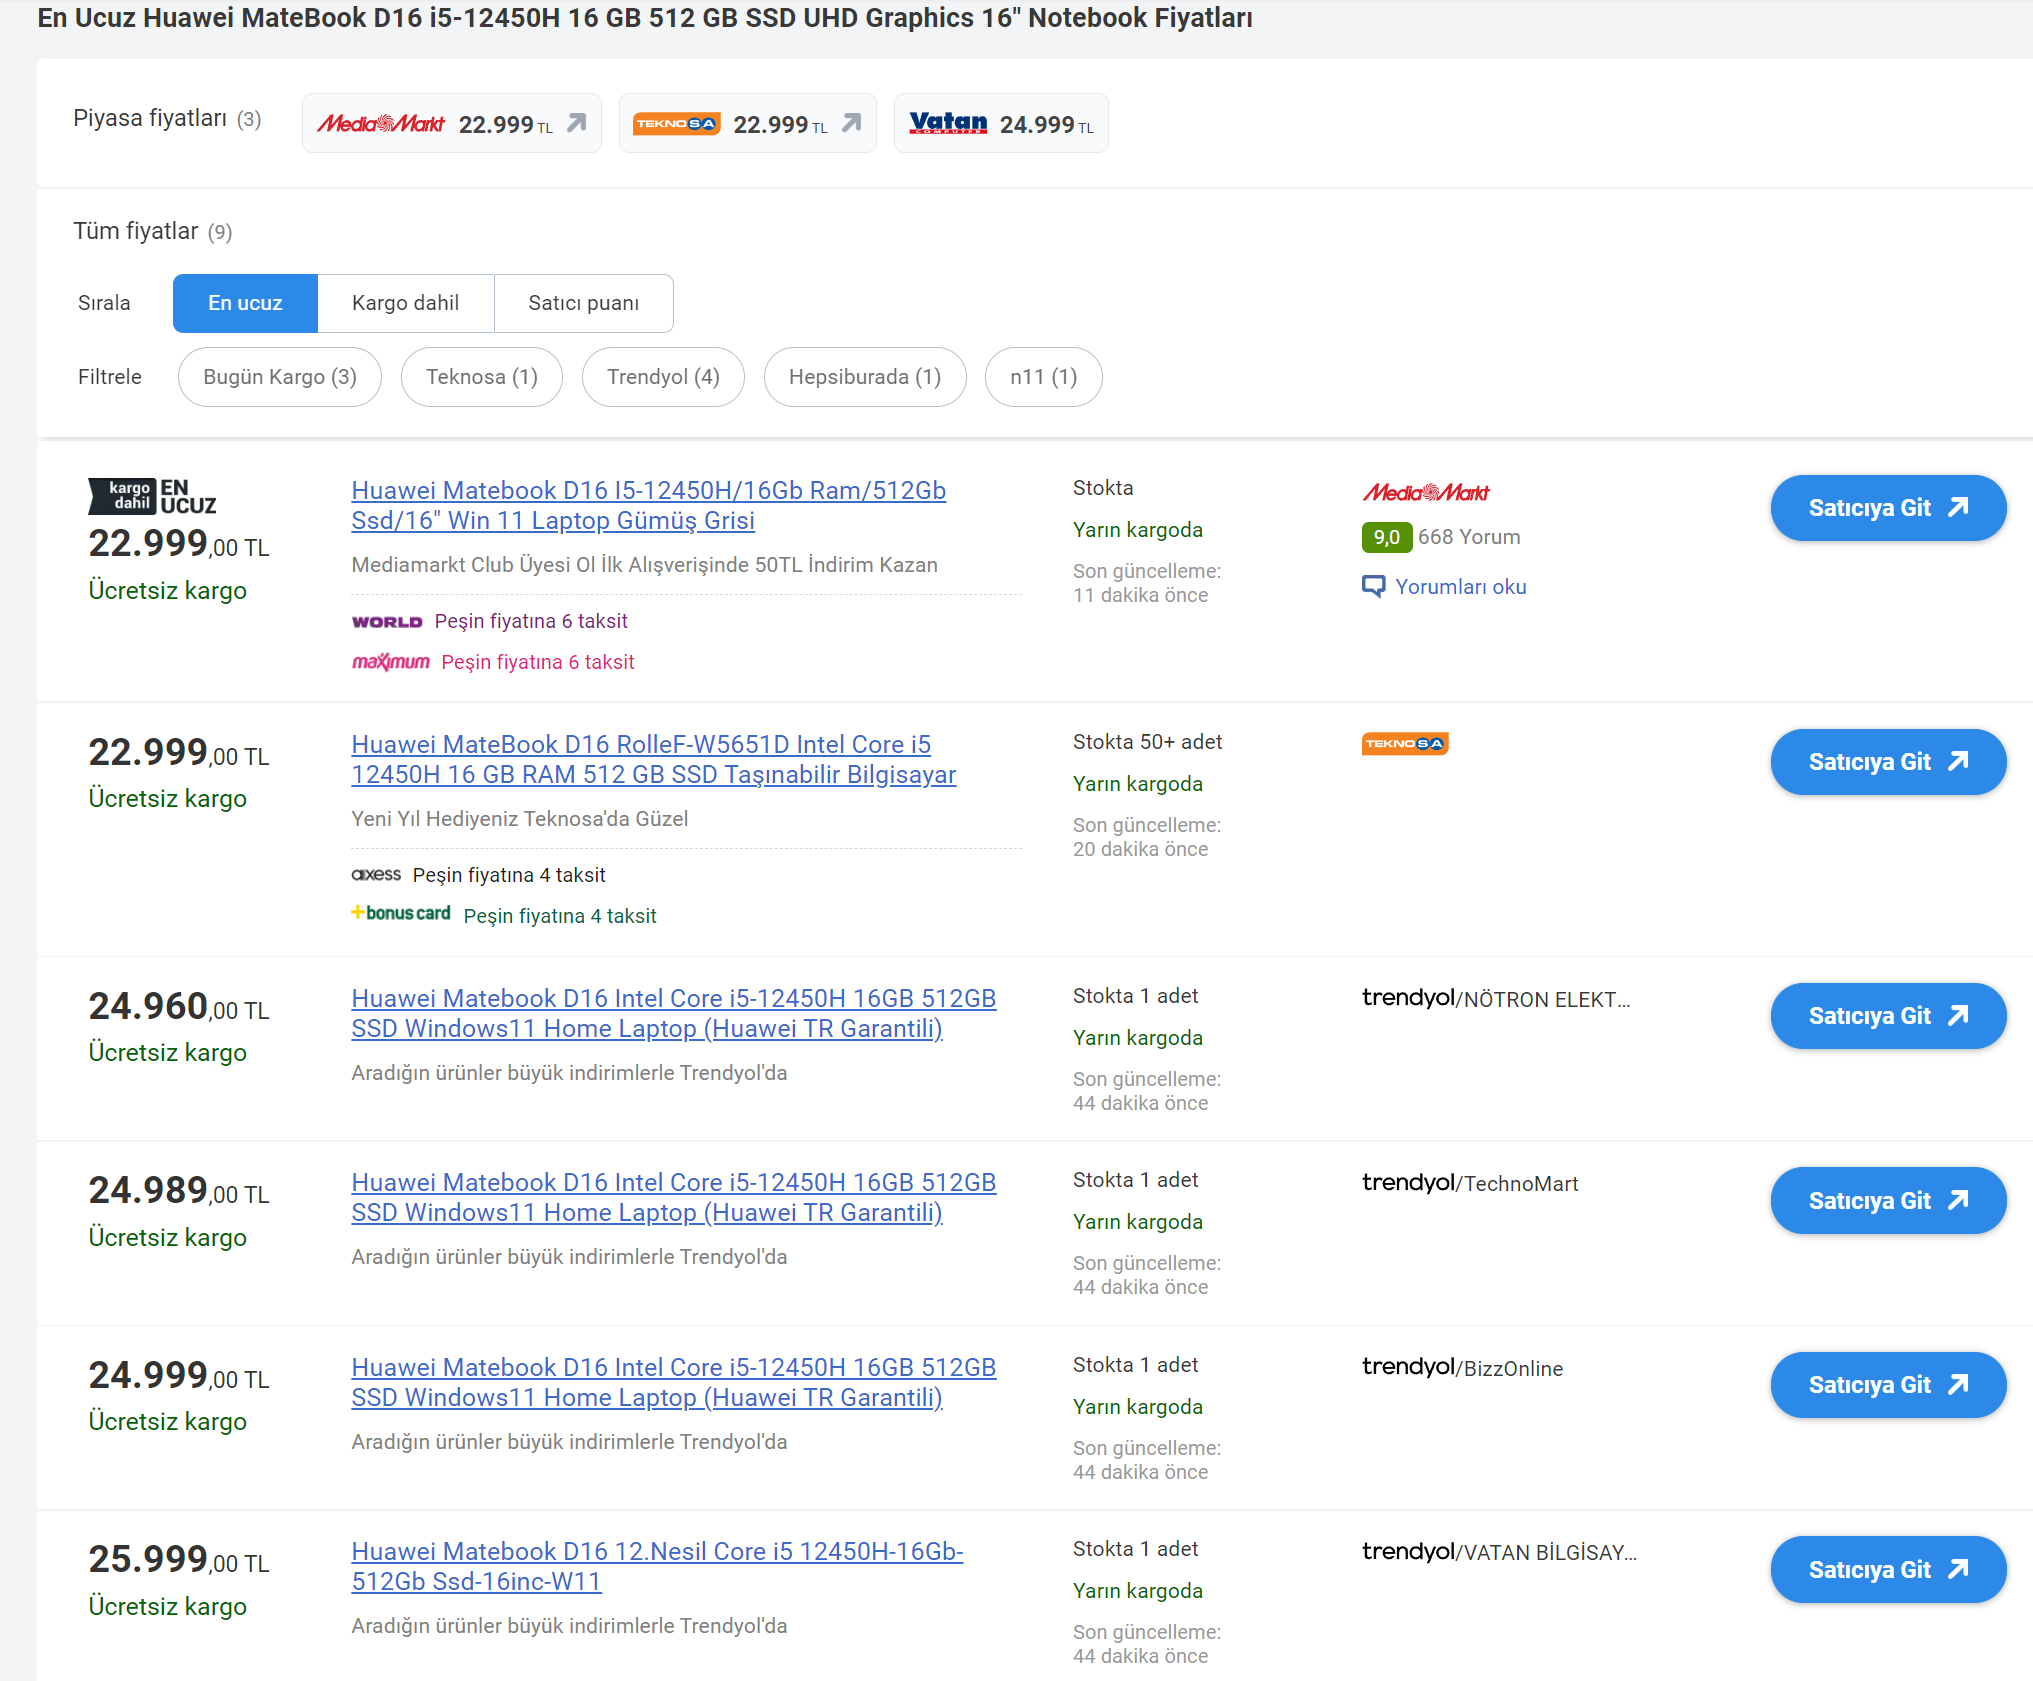The width and height of the screenshot is (2033, 1681).
Task: Enable the Trendyol (4) filter chip
Action: pyautogui.click(x=662, y=377)
